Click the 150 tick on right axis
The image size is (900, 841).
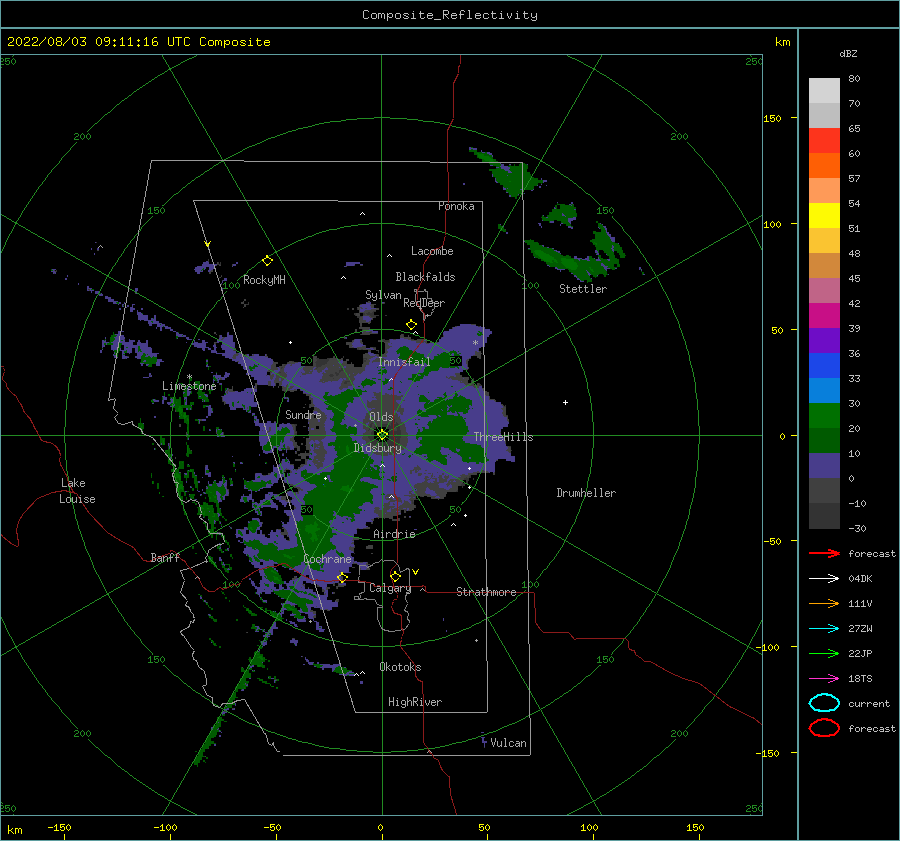pos(772,118)
